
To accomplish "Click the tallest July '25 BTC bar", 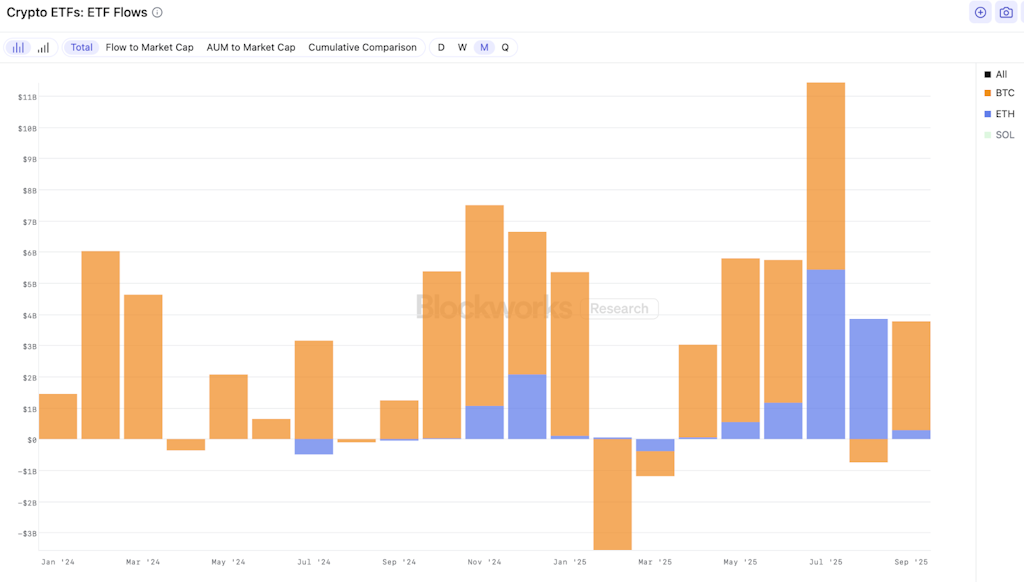I will coord(825,175).
